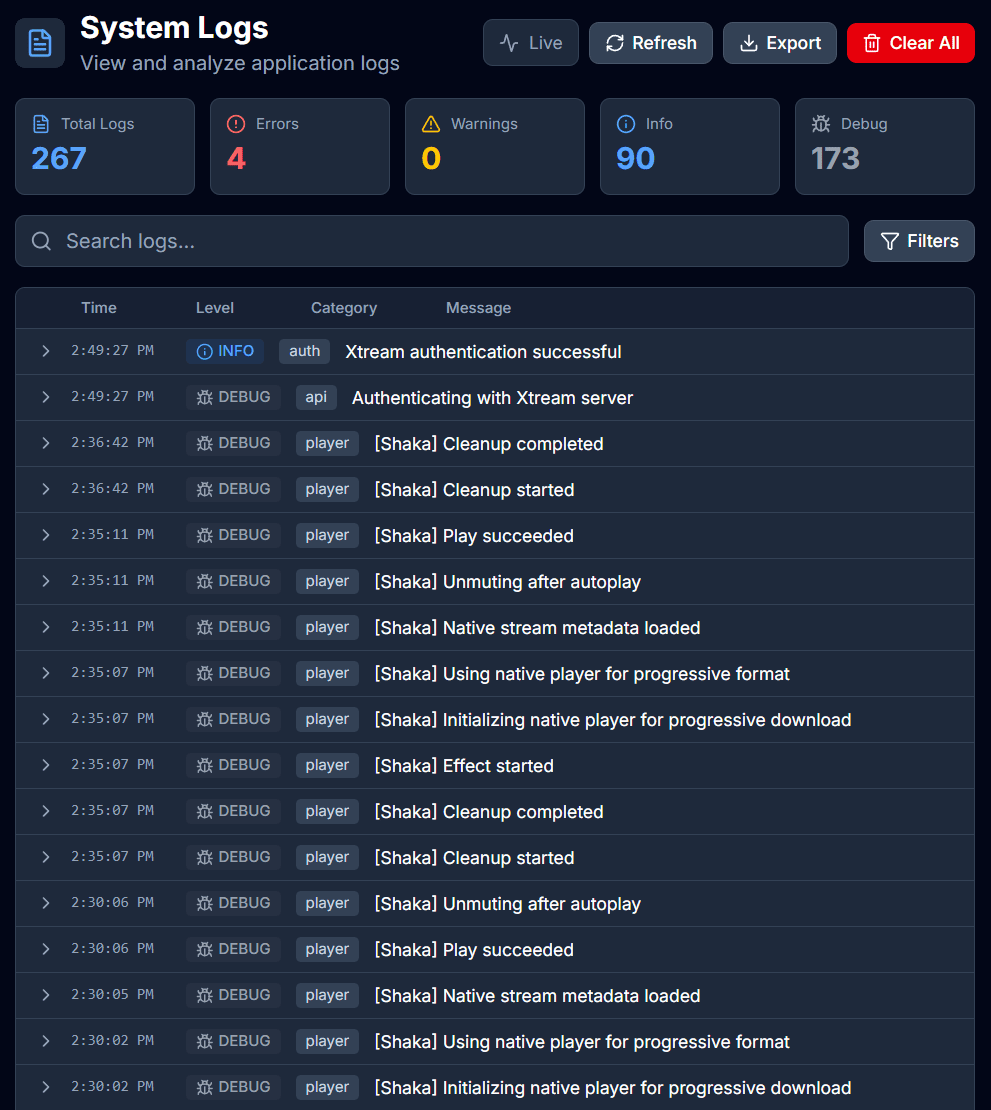
Task: Toggle the DEBUG badge on the api log row
Action: click(x=233, y=397)
